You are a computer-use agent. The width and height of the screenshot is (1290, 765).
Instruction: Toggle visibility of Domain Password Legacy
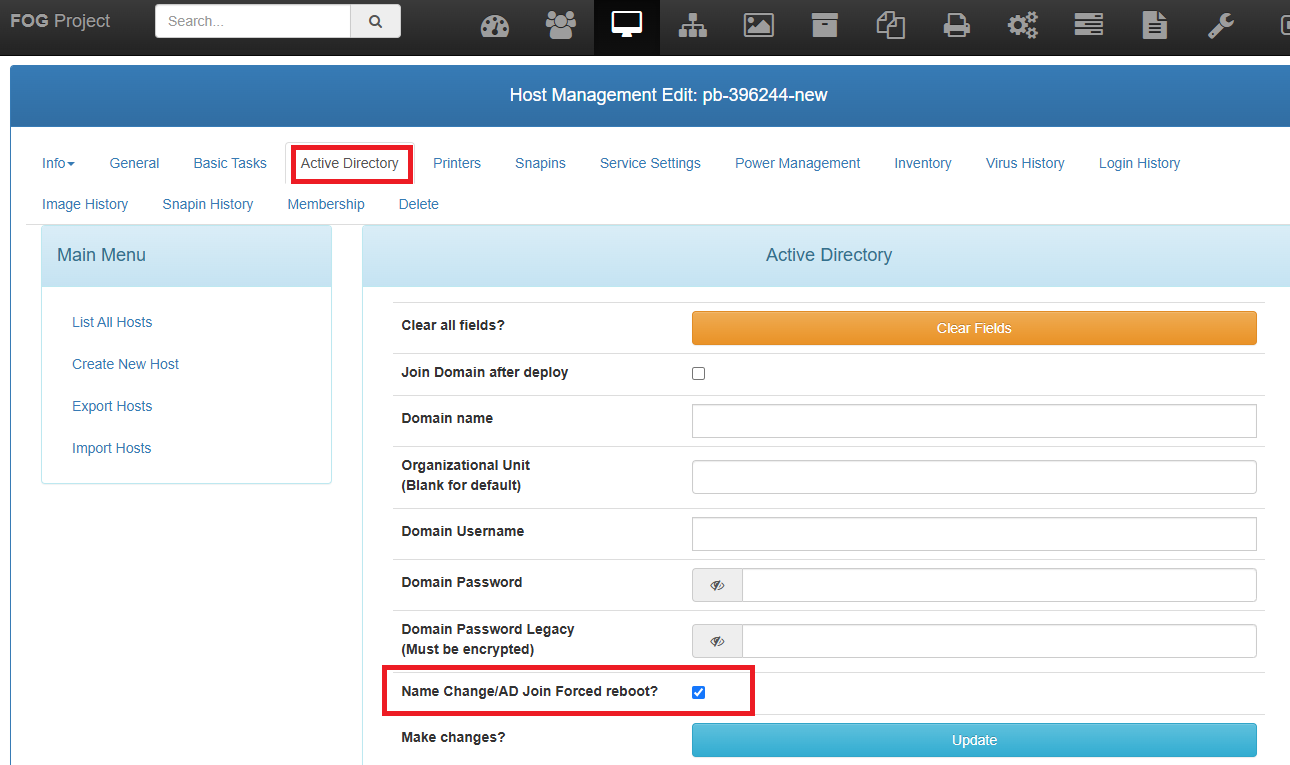pos(717,641)
